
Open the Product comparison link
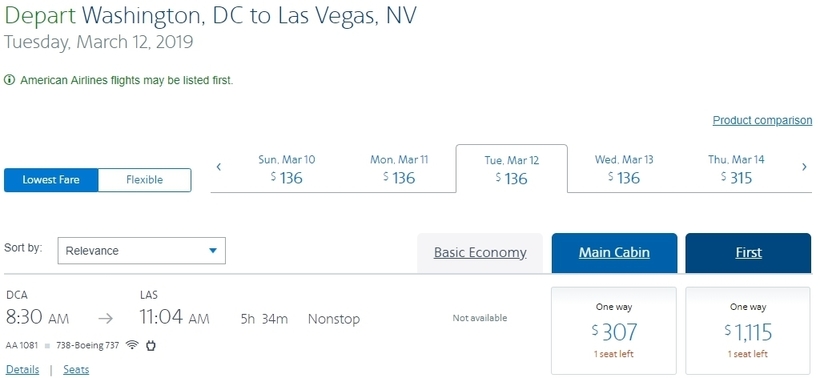762,121
